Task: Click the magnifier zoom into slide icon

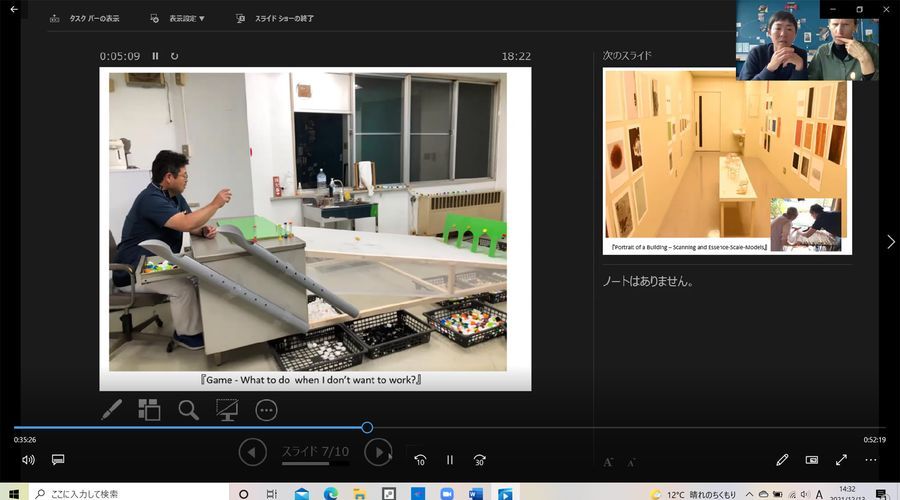Action: [188, 409]
